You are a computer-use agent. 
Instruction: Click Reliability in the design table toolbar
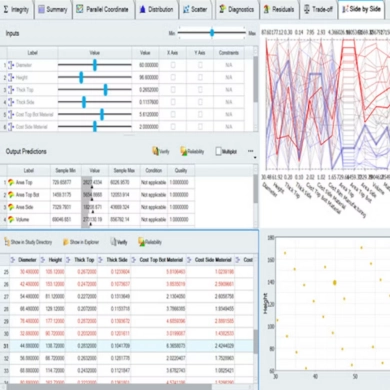pyautogui.click(x=150, y=242)
